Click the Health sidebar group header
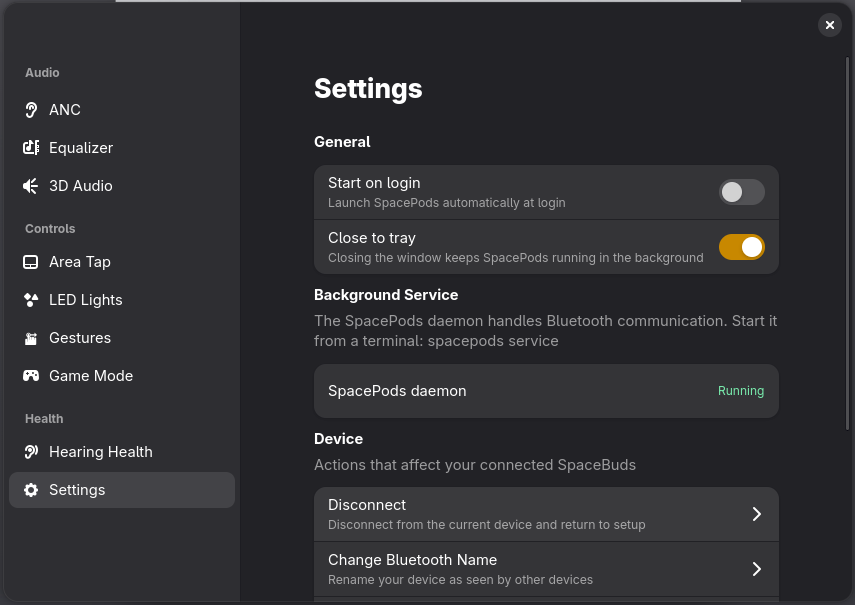The image size is (855, 605). 44,419
